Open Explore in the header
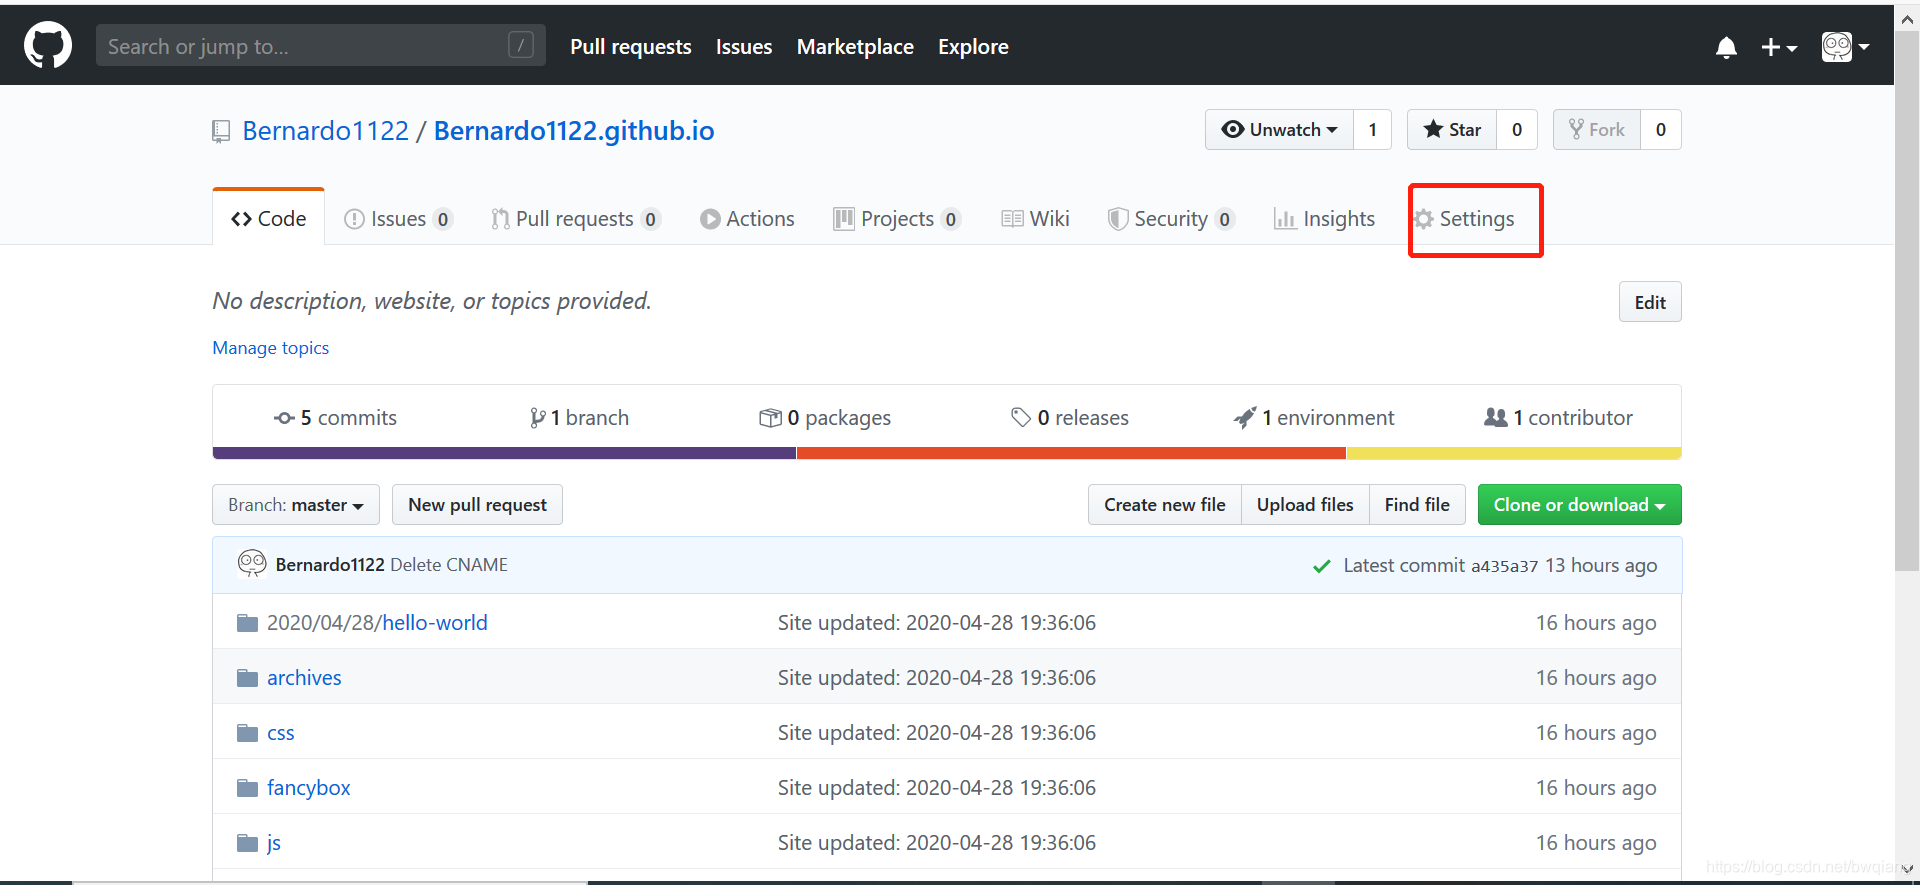 tap(973, 47)
